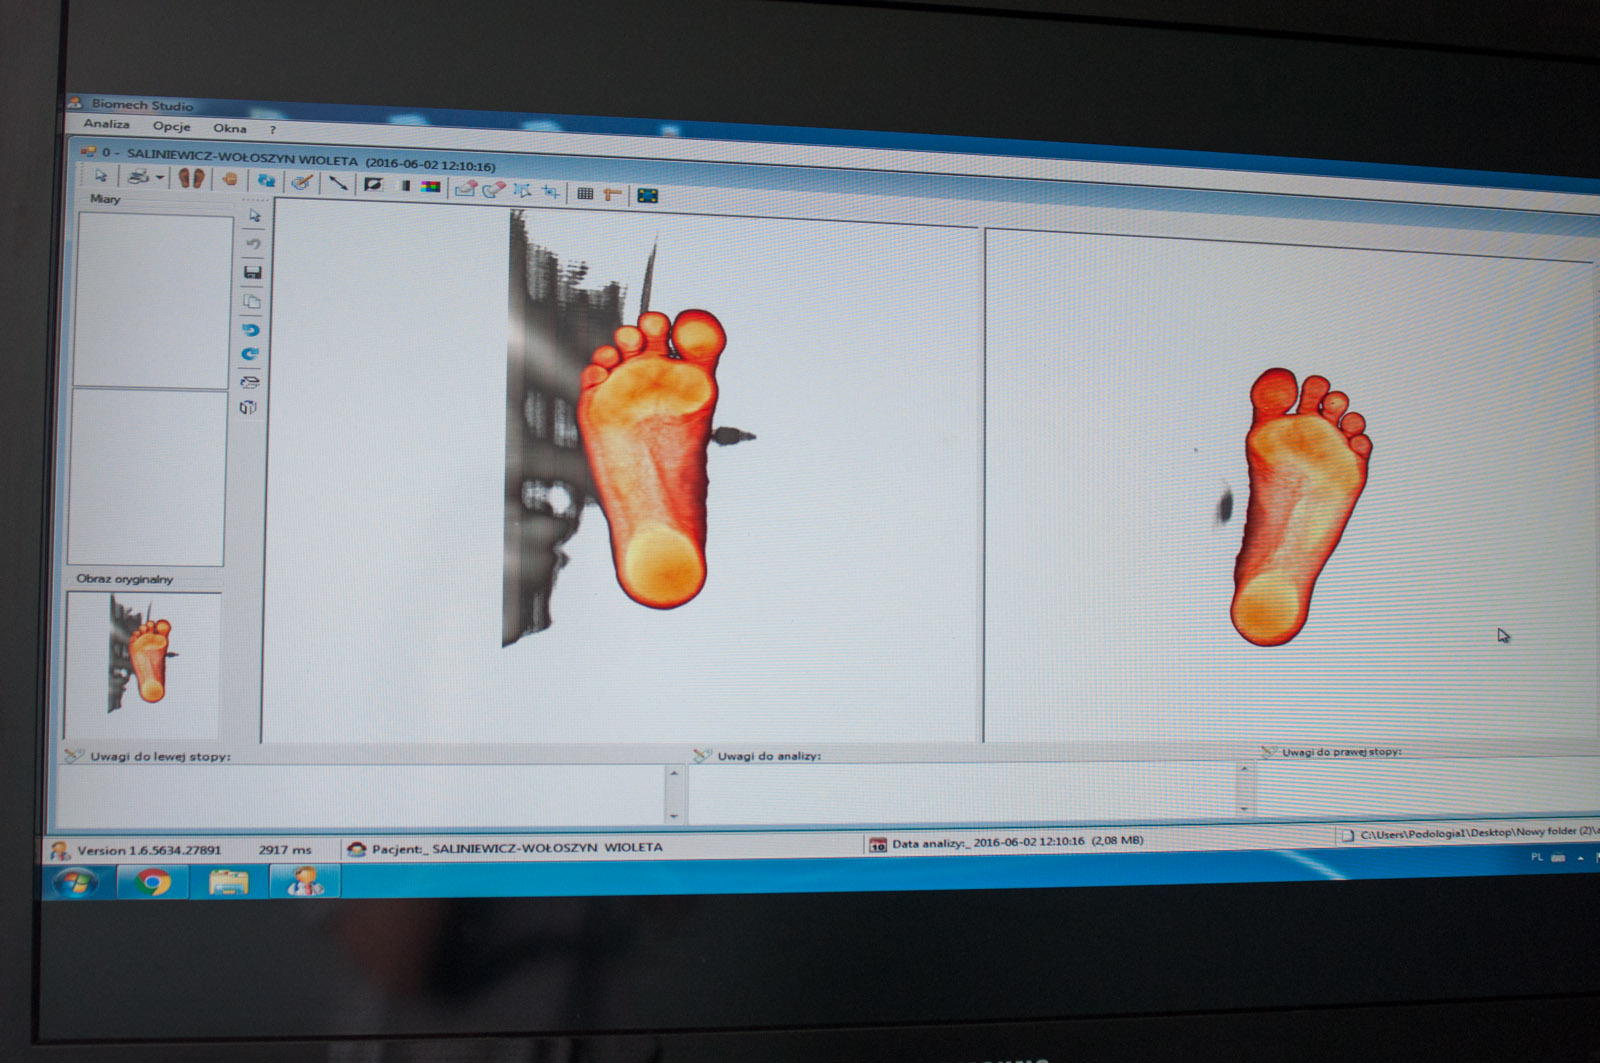
Task: Click the 3D cube rotate icon
Action: coord(248,407)
